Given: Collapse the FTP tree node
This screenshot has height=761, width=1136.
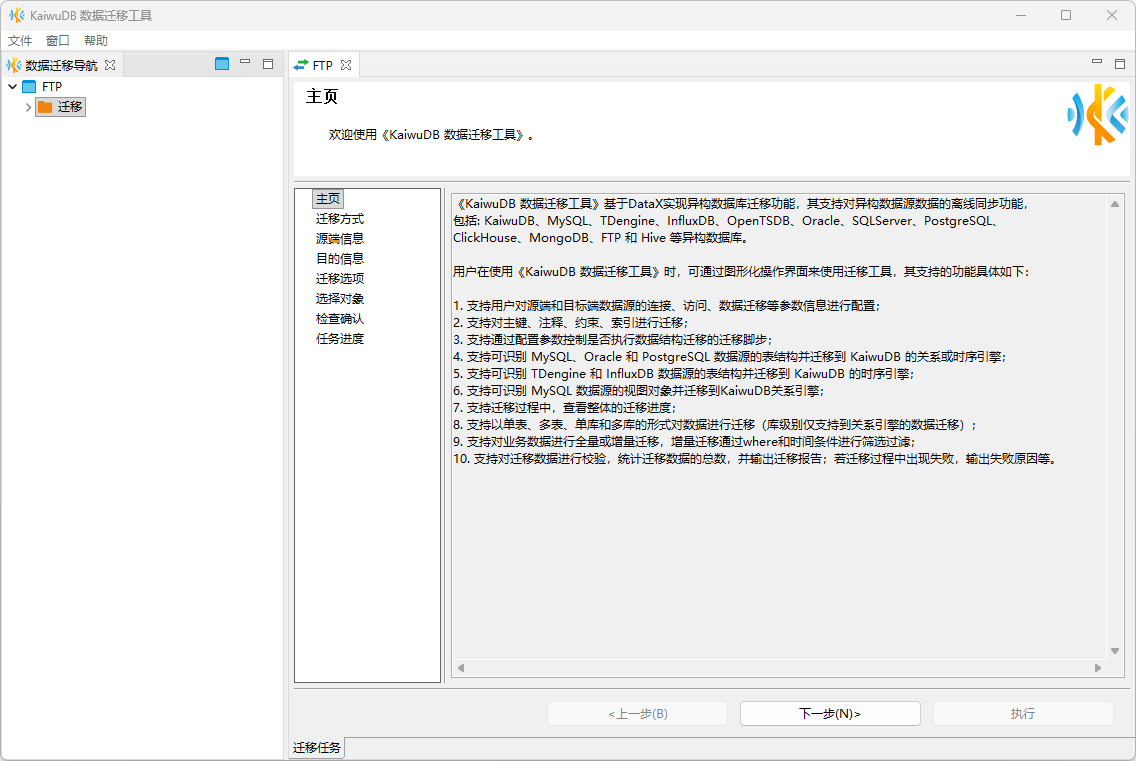Looking at the screenshot, I should (12, 87).
